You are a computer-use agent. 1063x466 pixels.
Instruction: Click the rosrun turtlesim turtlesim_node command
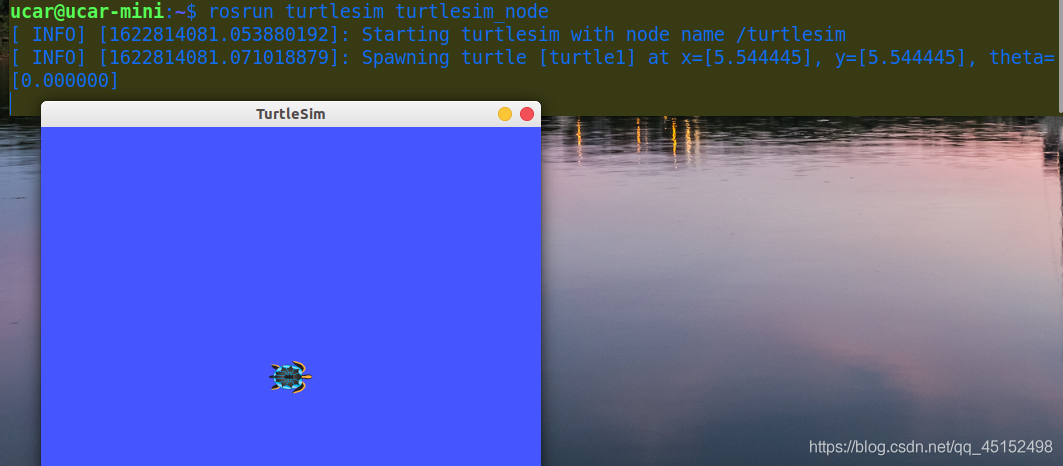(378, 11)
